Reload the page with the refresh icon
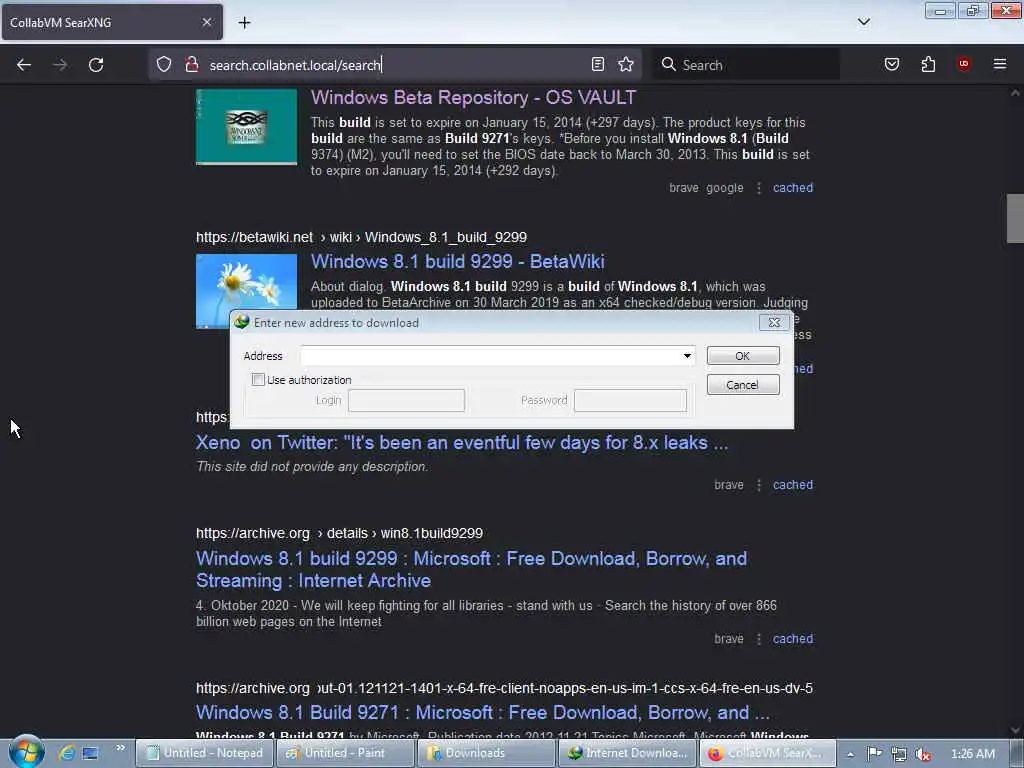The height and width of the screenshot is (768, 1024). pyautogui.click(x=96, y=65)
